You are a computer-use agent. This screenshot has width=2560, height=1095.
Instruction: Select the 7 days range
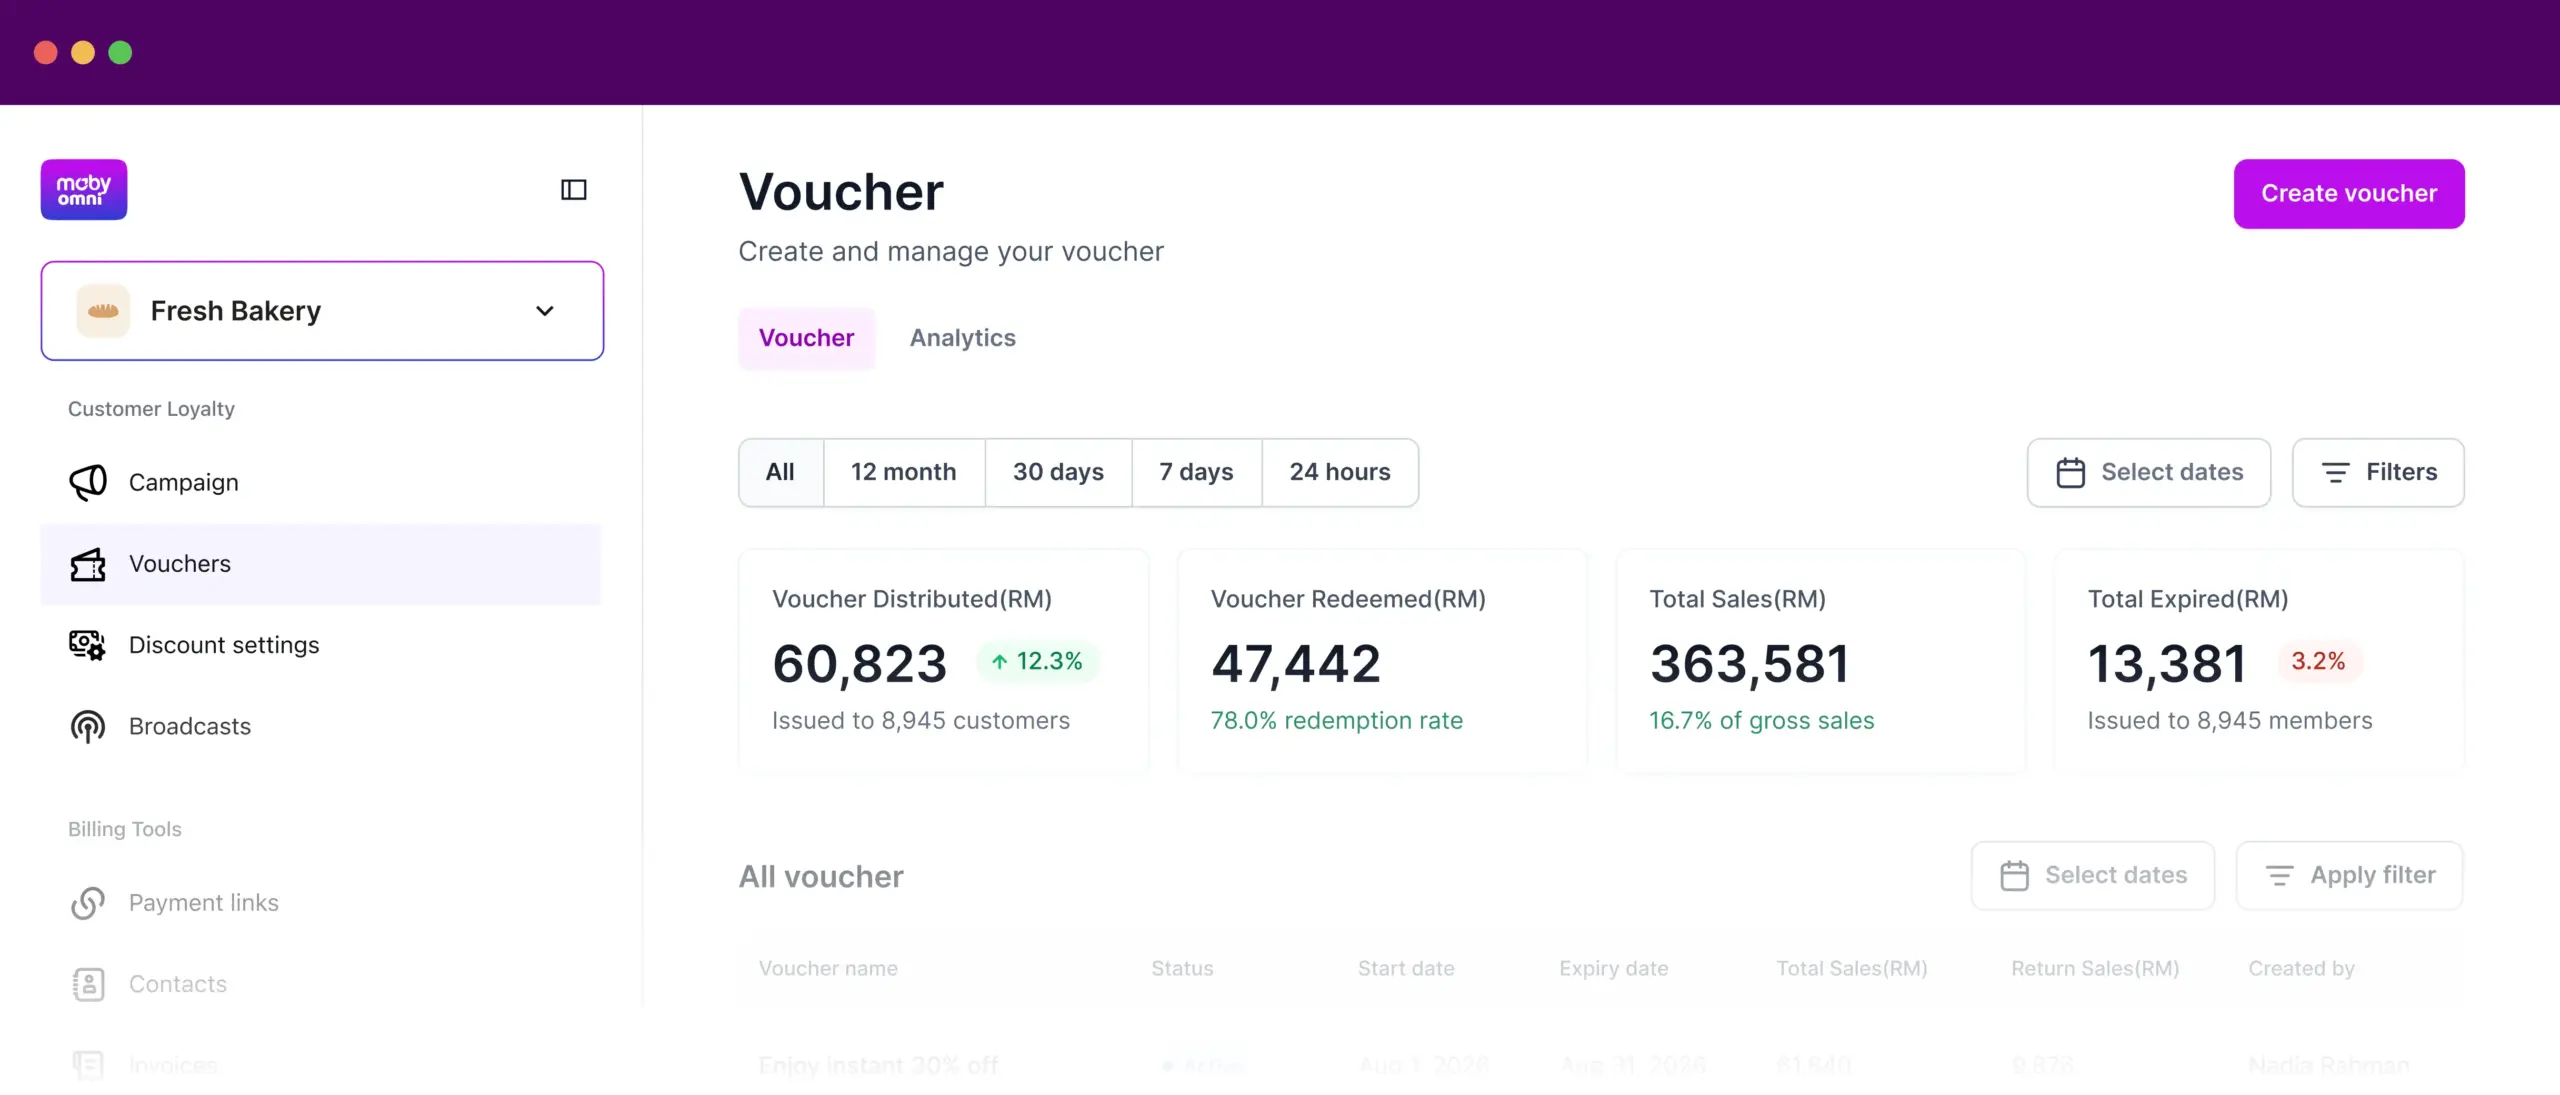click(1196, 472)
